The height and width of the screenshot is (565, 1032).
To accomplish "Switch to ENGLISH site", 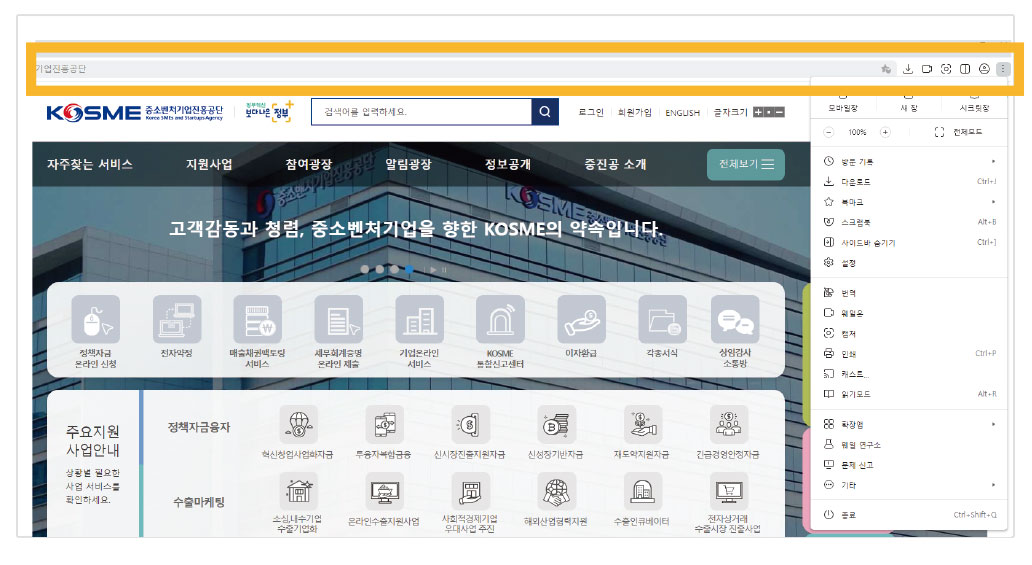I will (x=683, y=113).
